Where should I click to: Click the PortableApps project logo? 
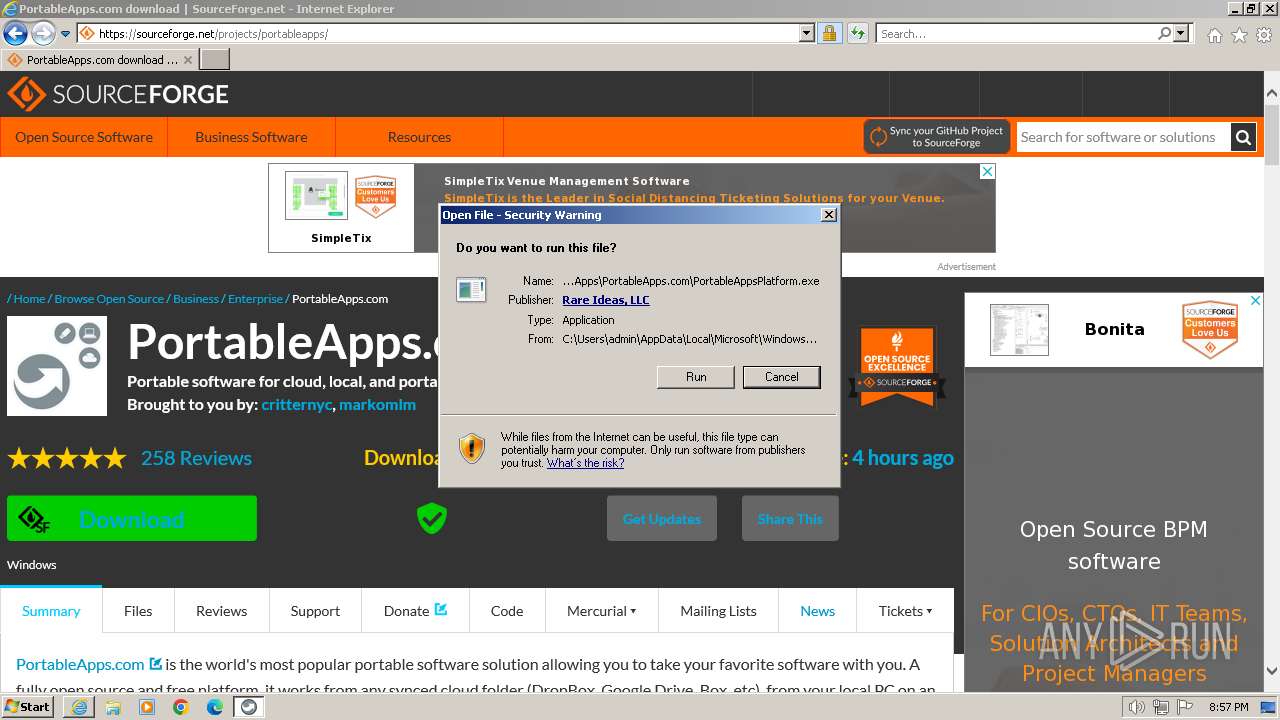pos(57,366)
